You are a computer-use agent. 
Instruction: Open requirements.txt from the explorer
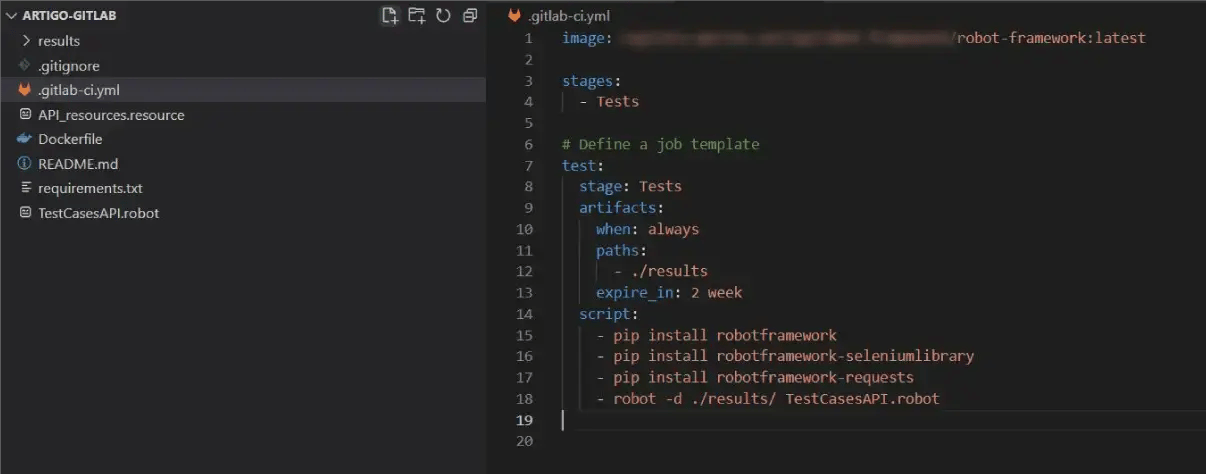pos(90,188)
